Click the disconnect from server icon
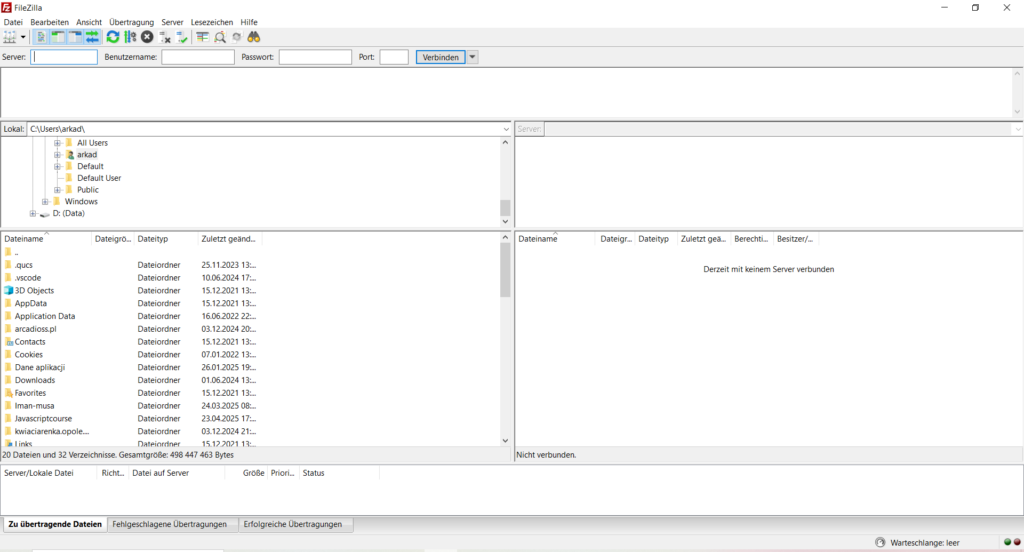1024x552 pixels. click(x=166, y=37)
